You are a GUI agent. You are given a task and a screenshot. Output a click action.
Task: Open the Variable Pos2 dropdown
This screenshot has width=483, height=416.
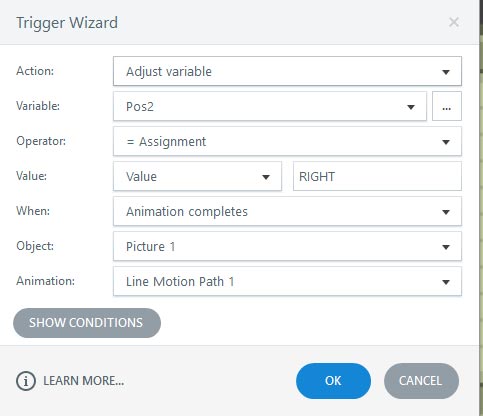click(x=411, y=107)
